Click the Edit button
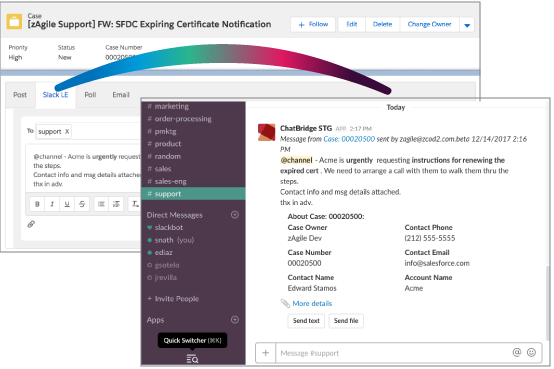 tap(352, 24)
